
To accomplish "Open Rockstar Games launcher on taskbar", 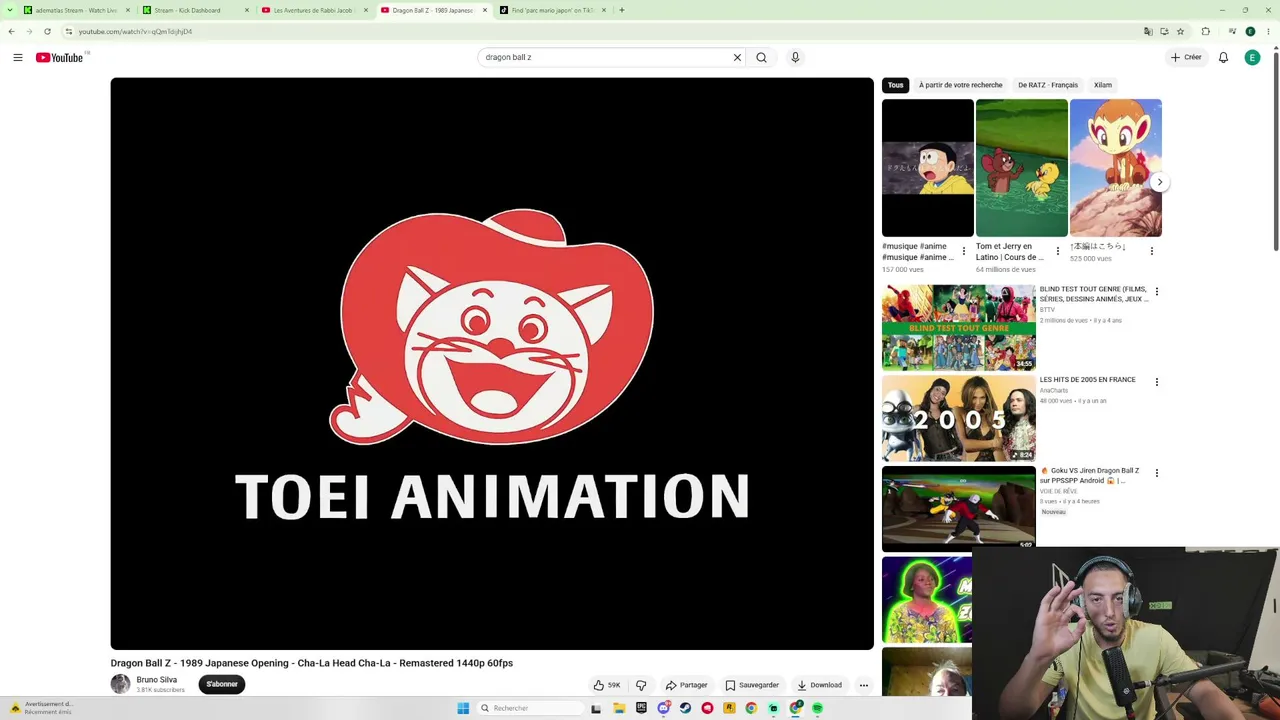I will tap(729, 708).
